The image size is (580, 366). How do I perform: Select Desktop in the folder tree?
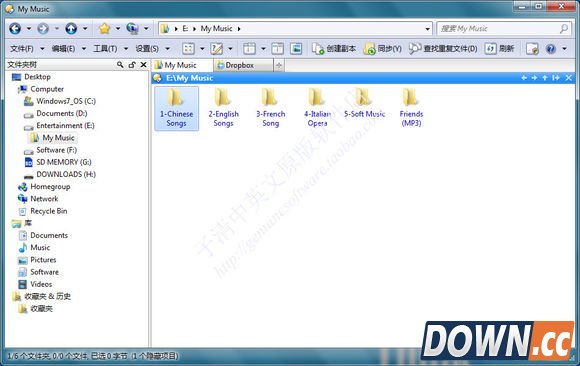(37, 77)
